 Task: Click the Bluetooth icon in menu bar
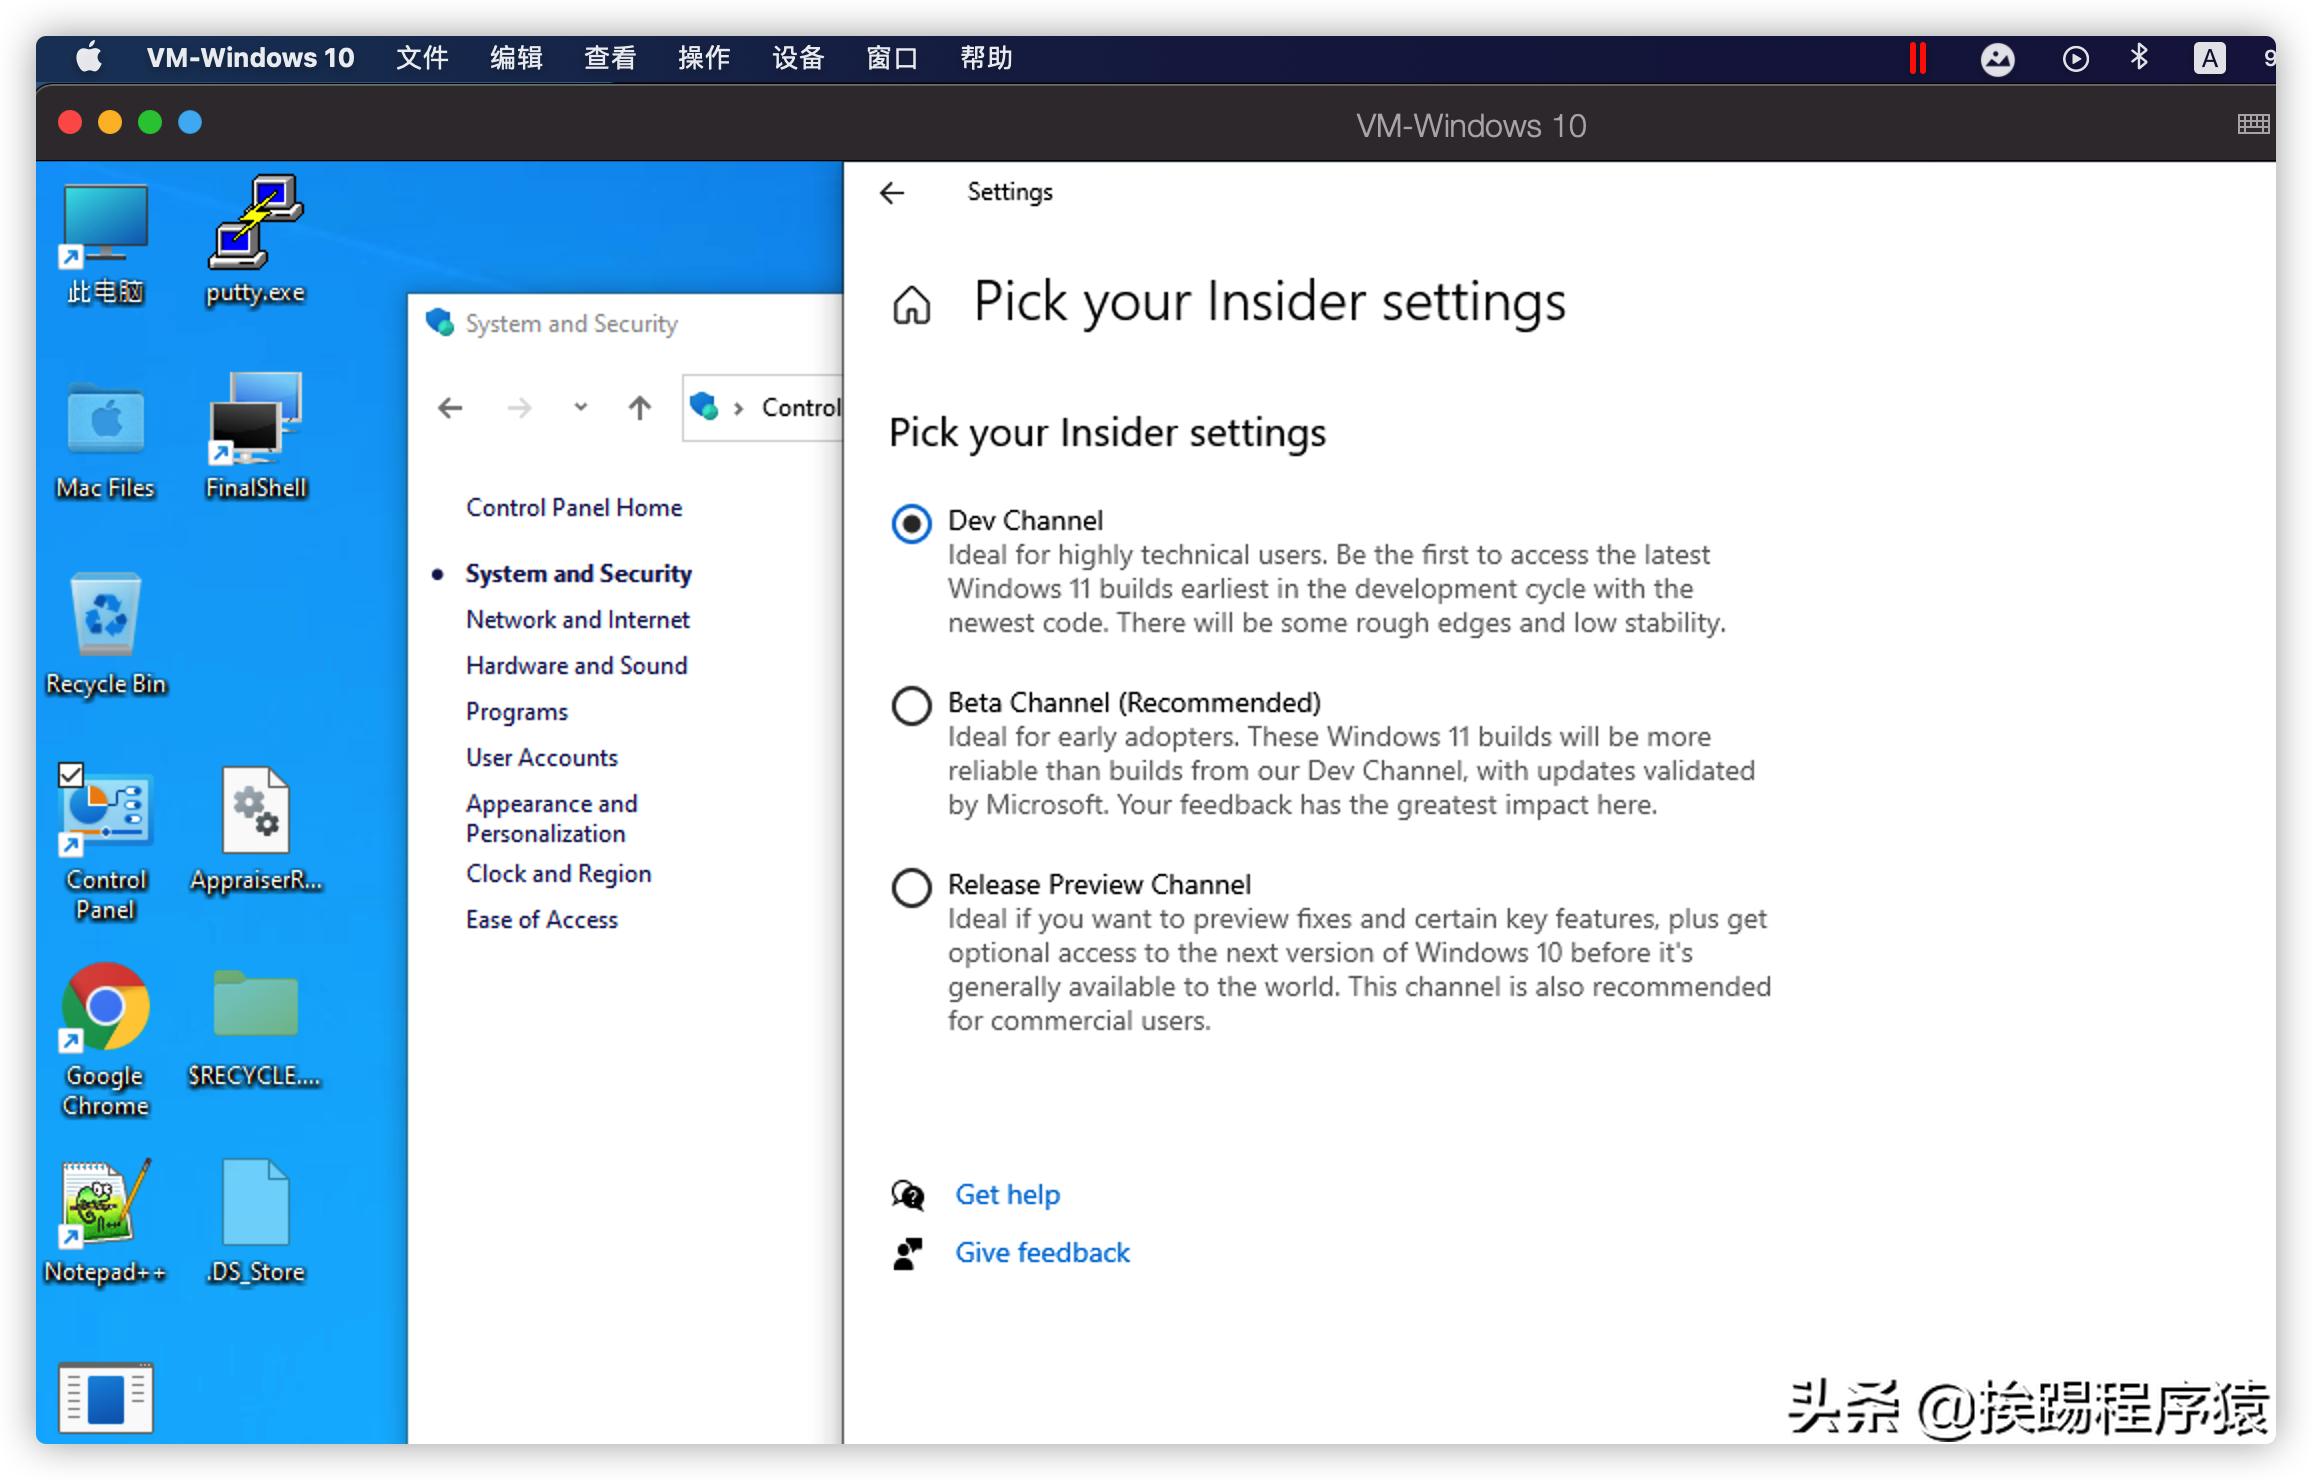(x=2139, y=58)
